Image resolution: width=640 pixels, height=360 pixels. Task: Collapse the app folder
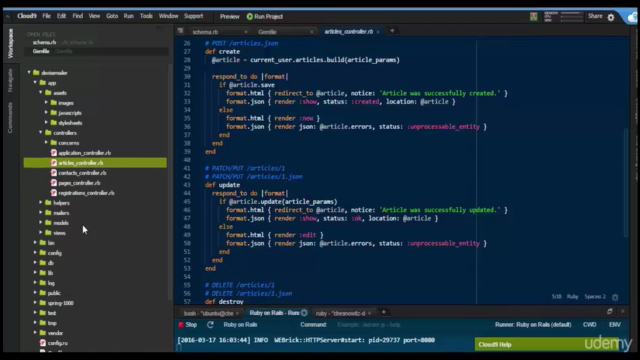[x=35, y=83]
